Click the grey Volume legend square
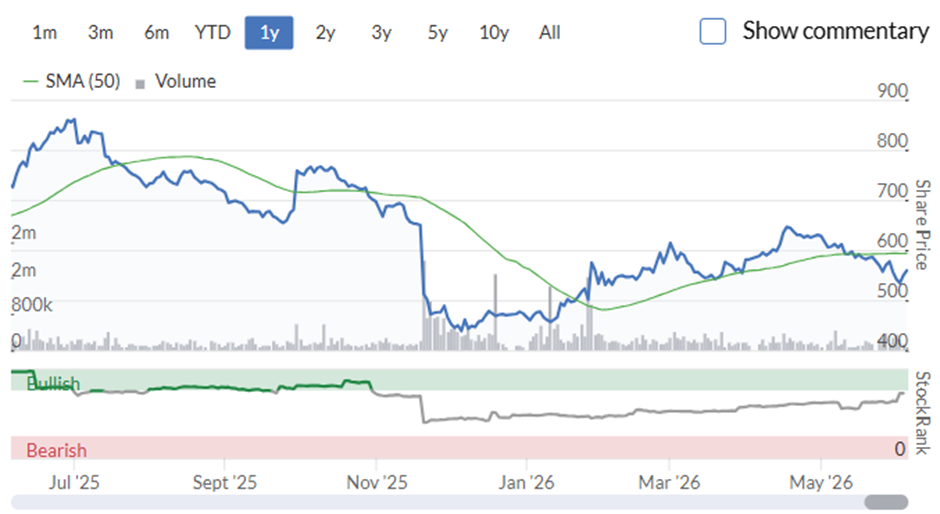This screenshot has width=940, height=514. click(140, 84)
